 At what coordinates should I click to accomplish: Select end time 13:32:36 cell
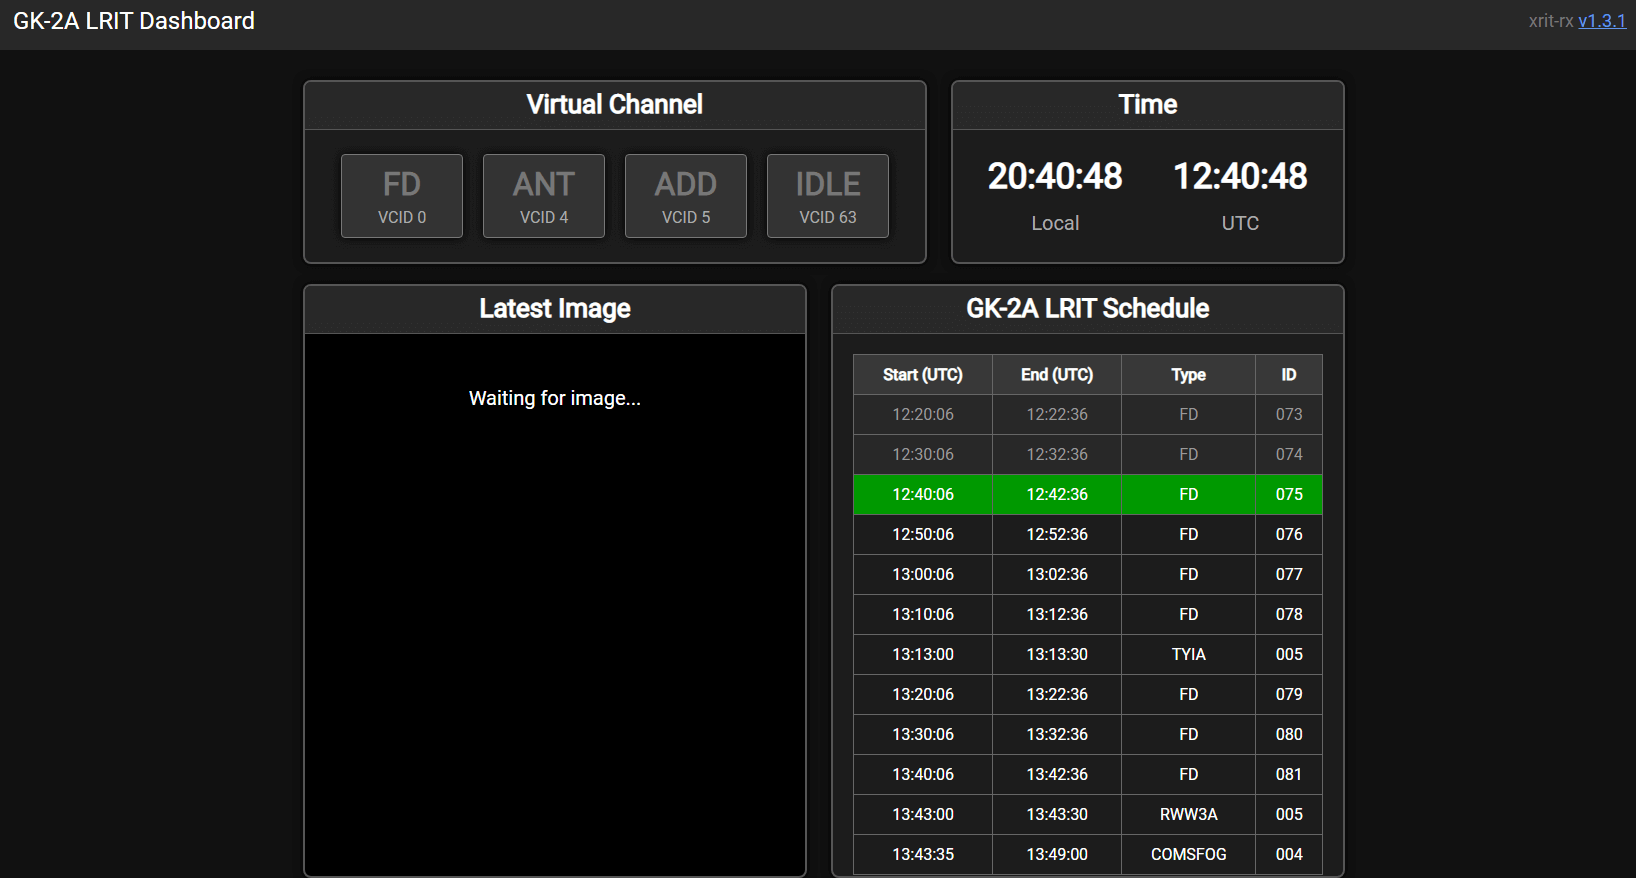pos(1057,734)
